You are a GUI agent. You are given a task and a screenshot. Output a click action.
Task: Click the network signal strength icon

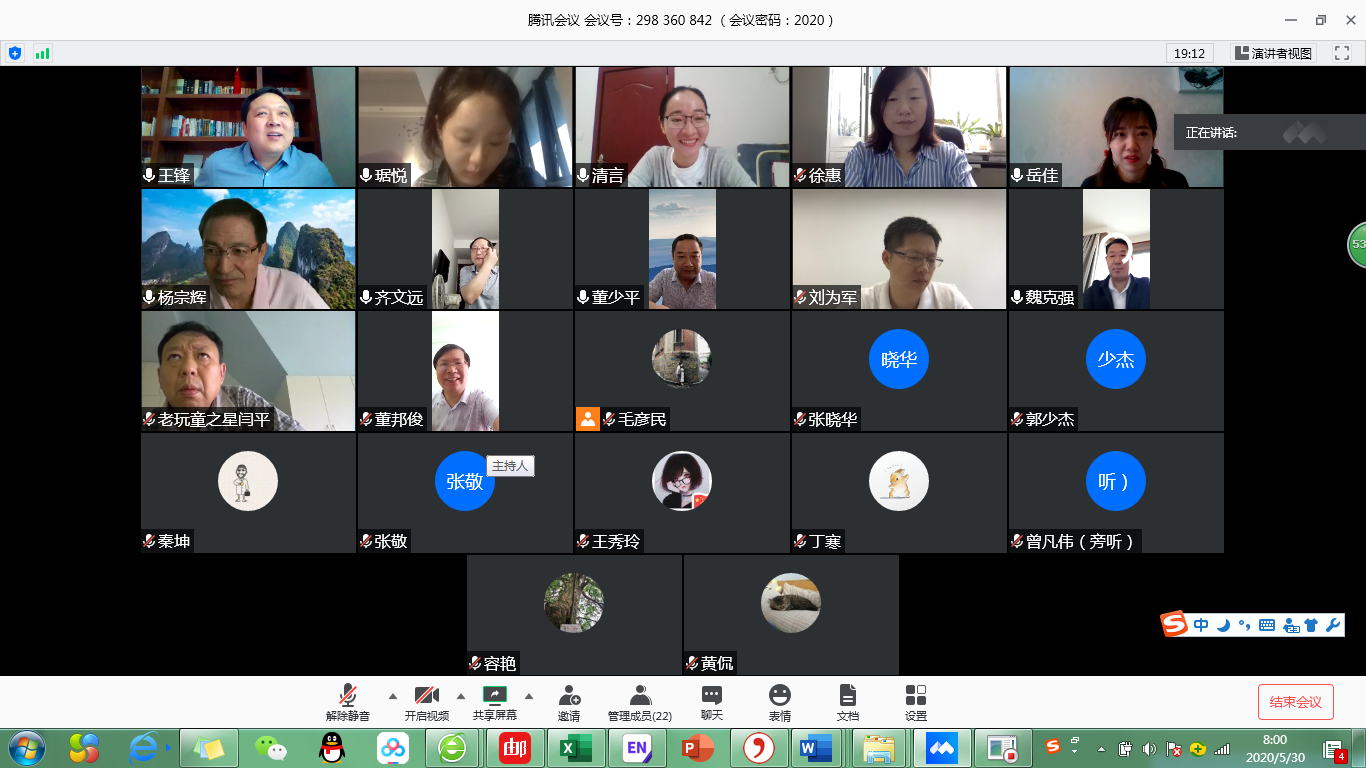(x=42, y=53)
